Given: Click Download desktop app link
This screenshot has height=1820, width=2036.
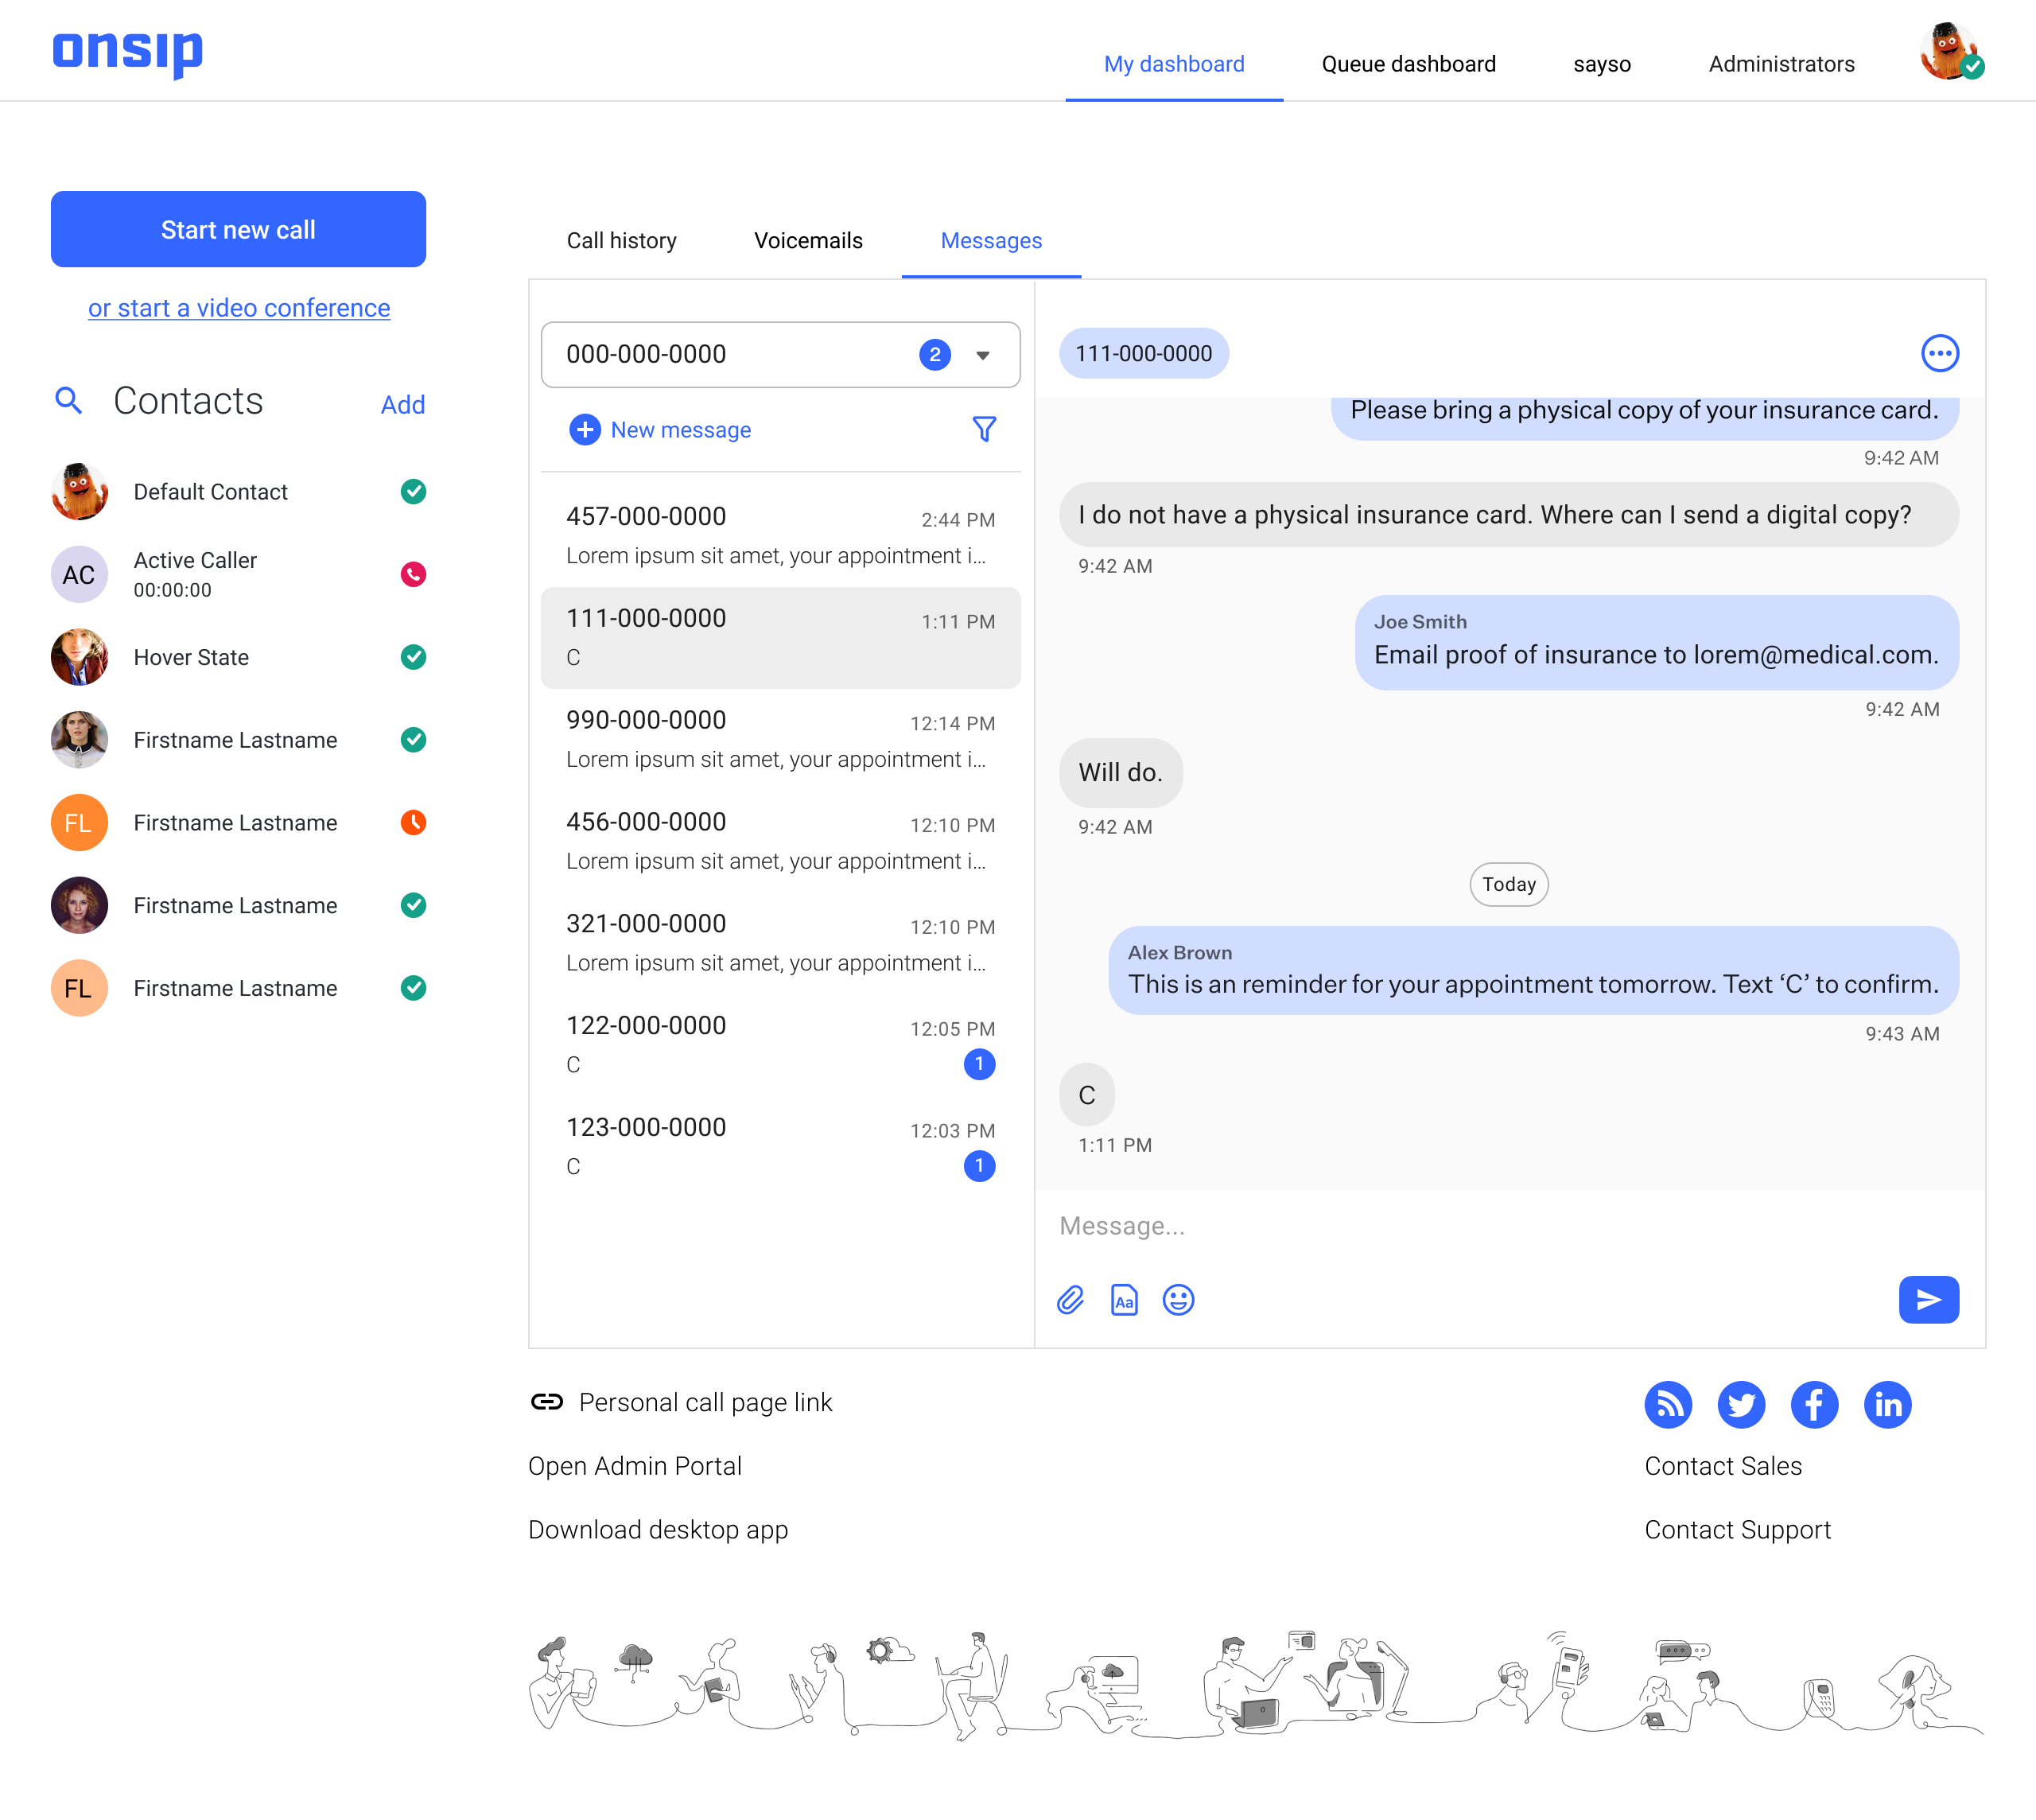Looking at the screenshot, I should 658,1530.
